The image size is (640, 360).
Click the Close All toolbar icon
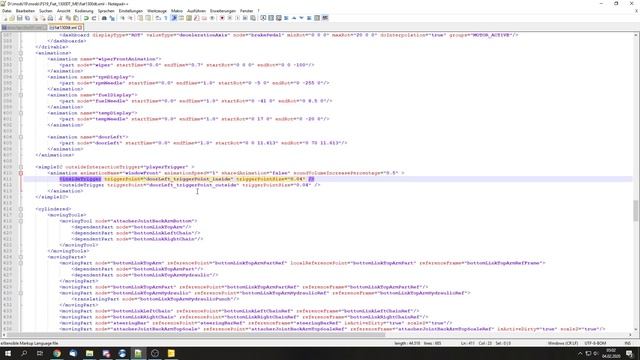pyautogui.click(x=42, y=18)
